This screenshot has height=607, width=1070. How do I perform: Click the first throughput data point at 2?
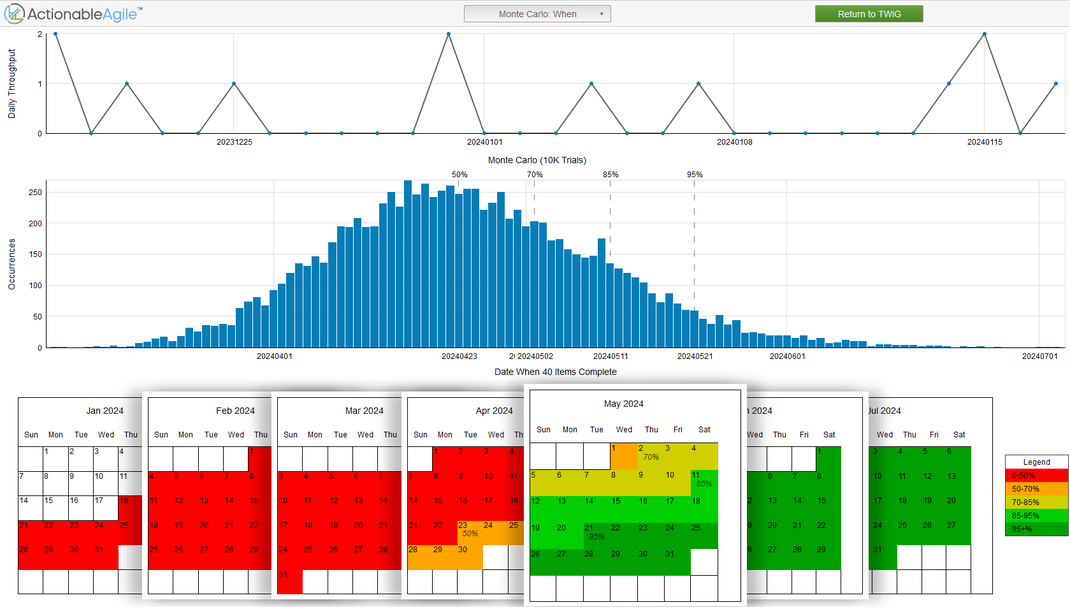tap(55, 34)
